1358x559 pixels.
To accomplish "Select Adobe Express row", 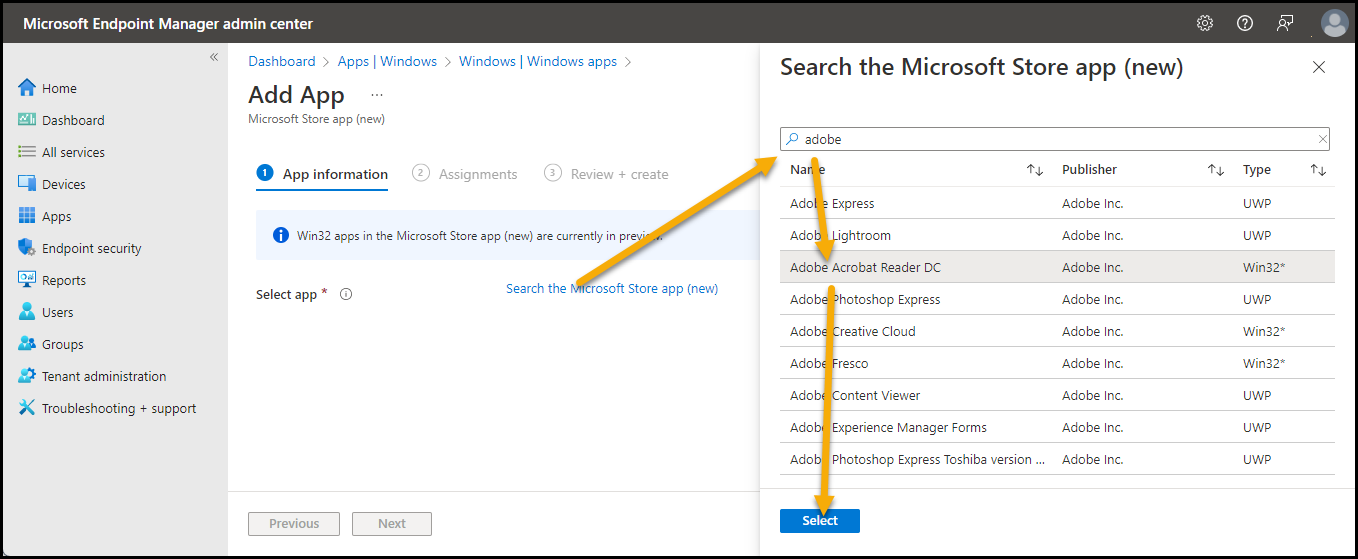I will [1057, 203].
